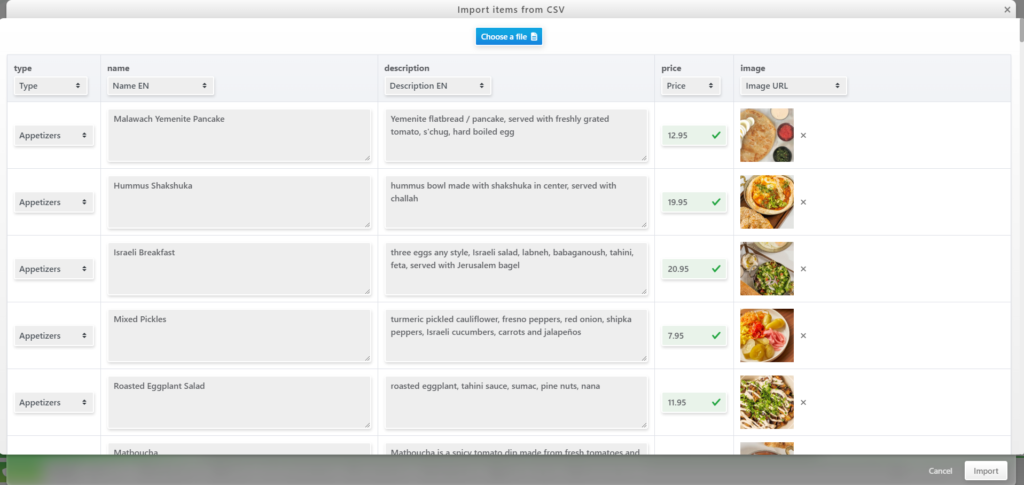The image size is (1024, 485).
Task: Remove the Mixed Pickles image
Action: 803,336
